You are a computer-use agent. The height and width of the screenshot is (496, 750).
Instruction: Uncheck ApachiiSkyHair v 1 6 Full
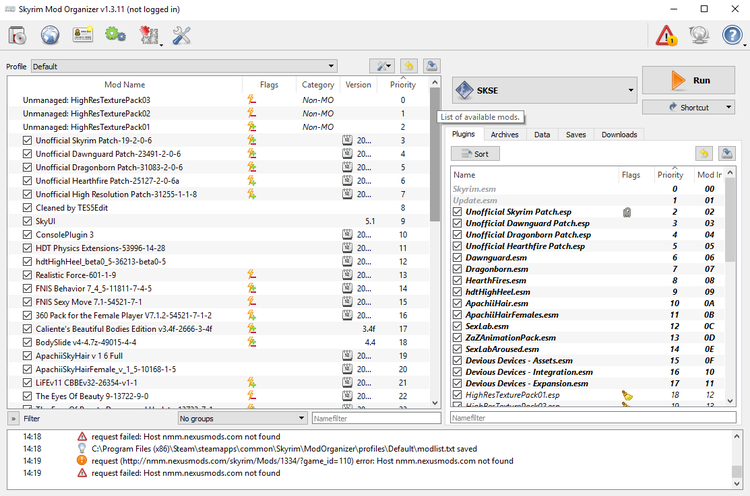click(x=27, y=355)
